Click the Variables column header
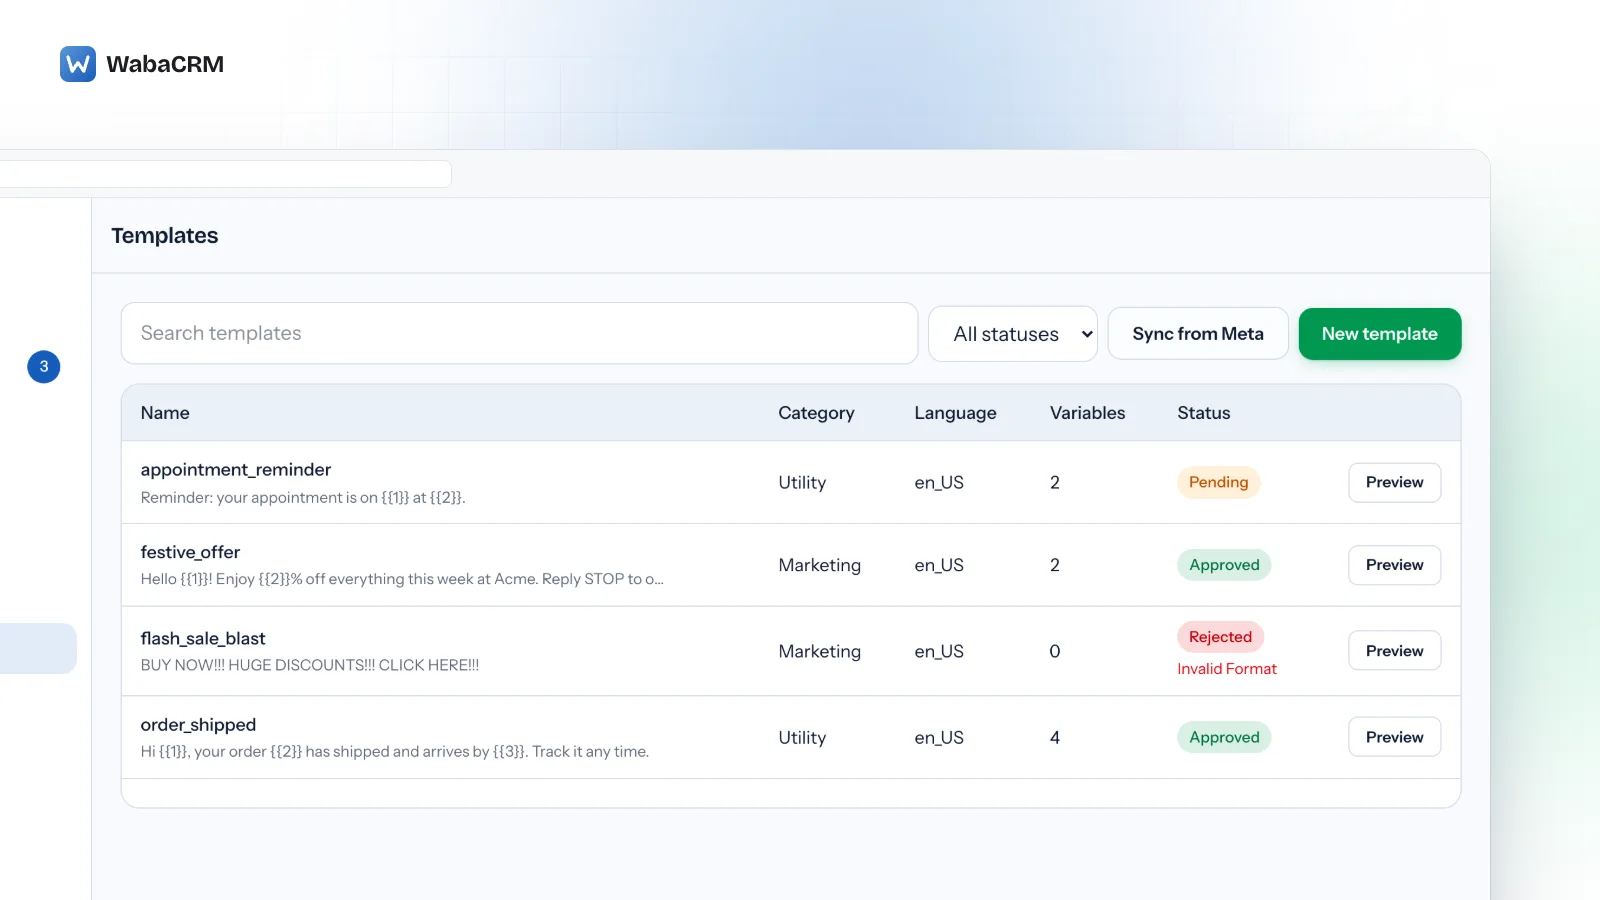The width and height of the screenshot is (1600, 900). [1087, 413]
